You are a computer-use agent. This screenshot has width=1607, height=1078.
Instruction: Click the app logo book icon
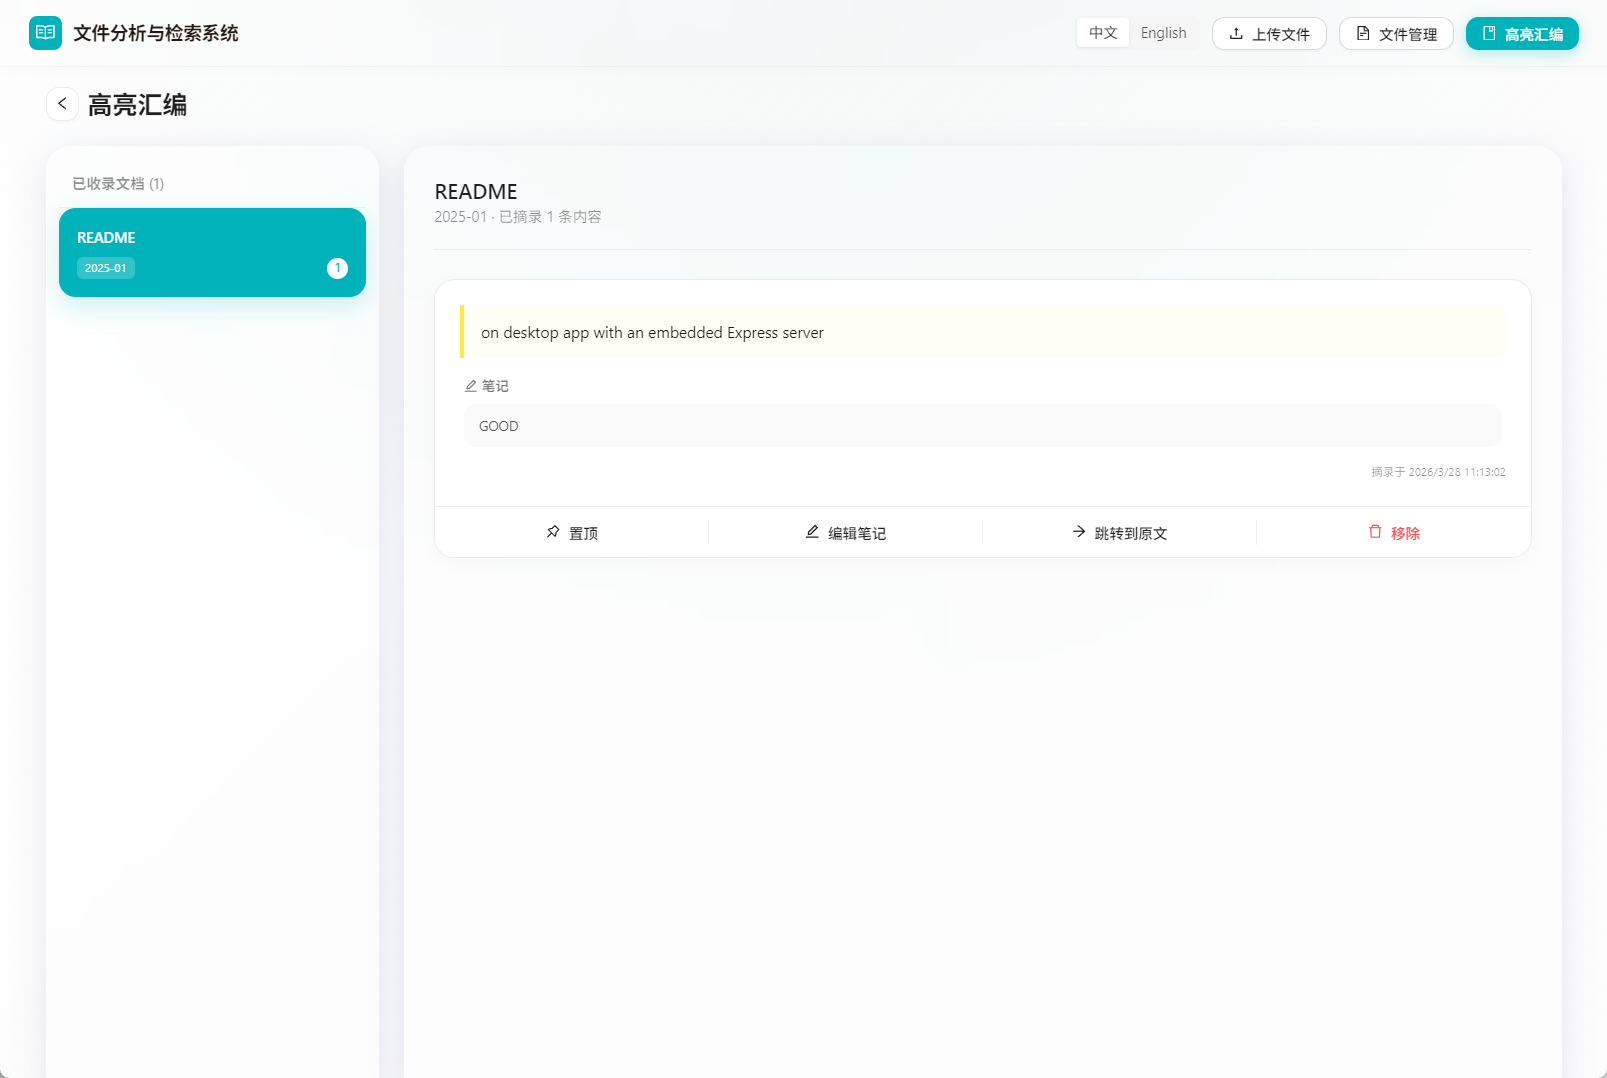(45, 32)
